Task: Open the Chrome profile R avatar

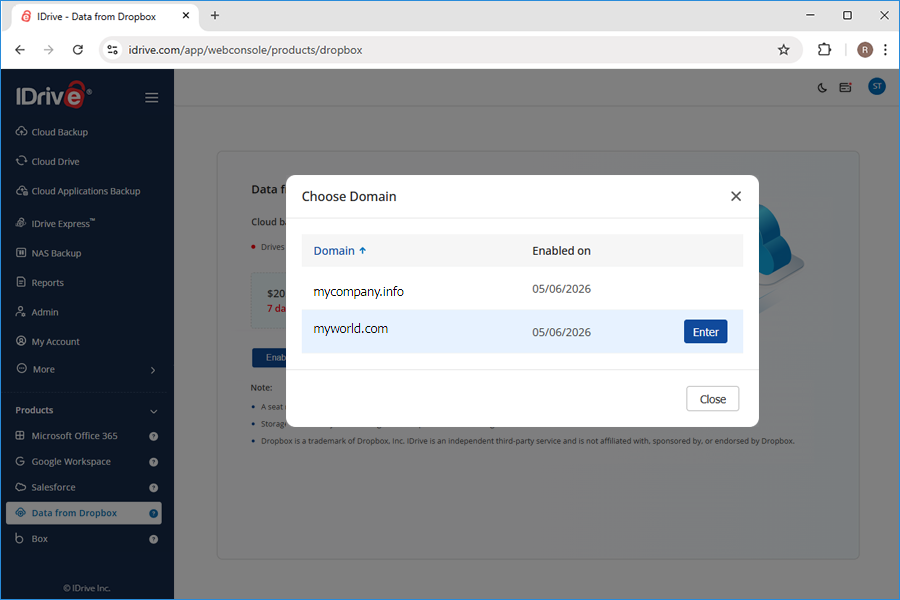Action: point(864,50)
